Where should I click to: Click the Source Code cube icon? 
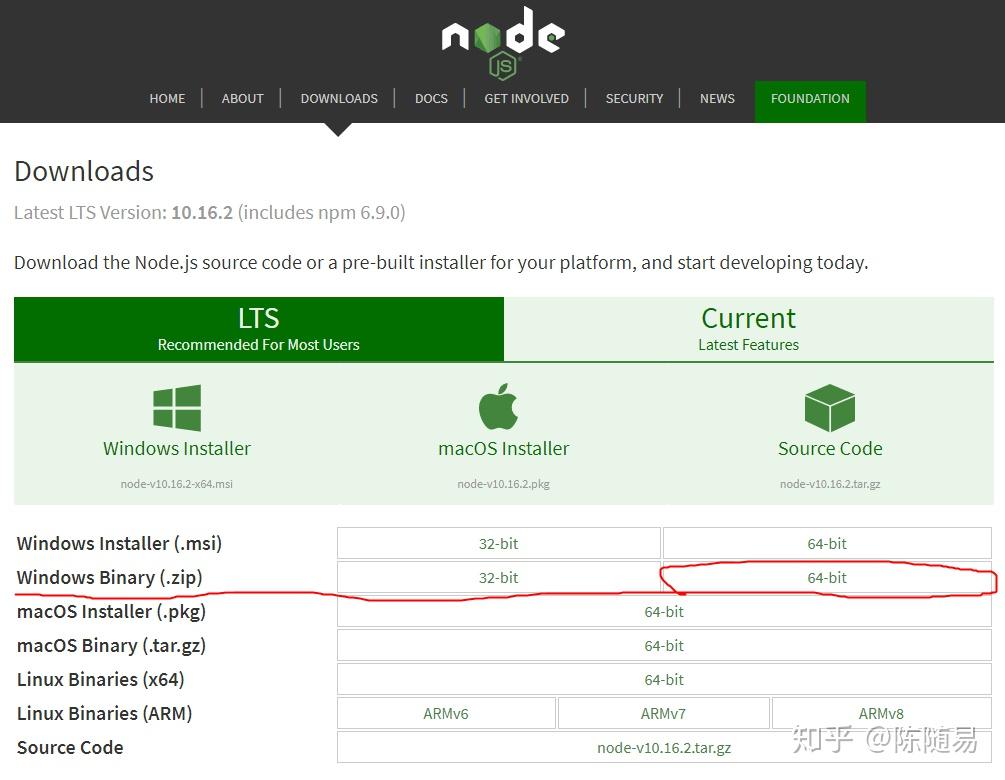tap(830, 408)
